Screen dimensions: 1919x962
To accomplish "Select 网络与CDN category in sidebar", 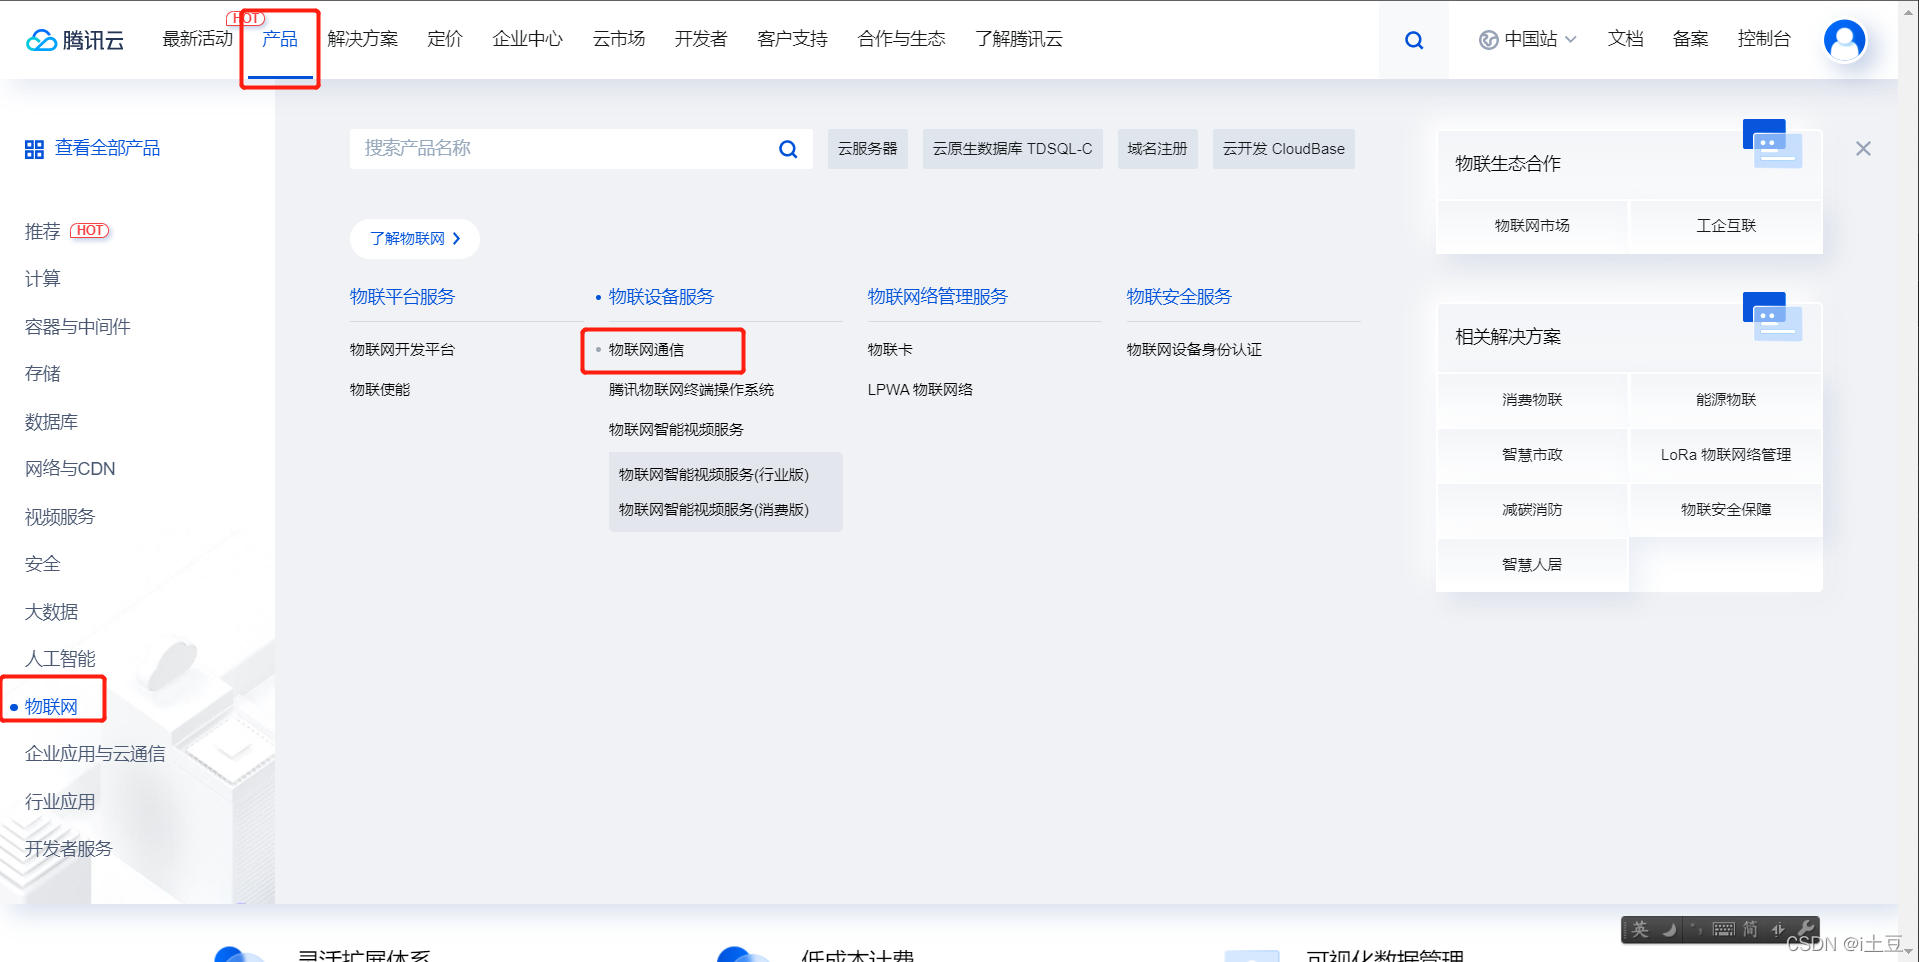I will (x=70, y=469).
